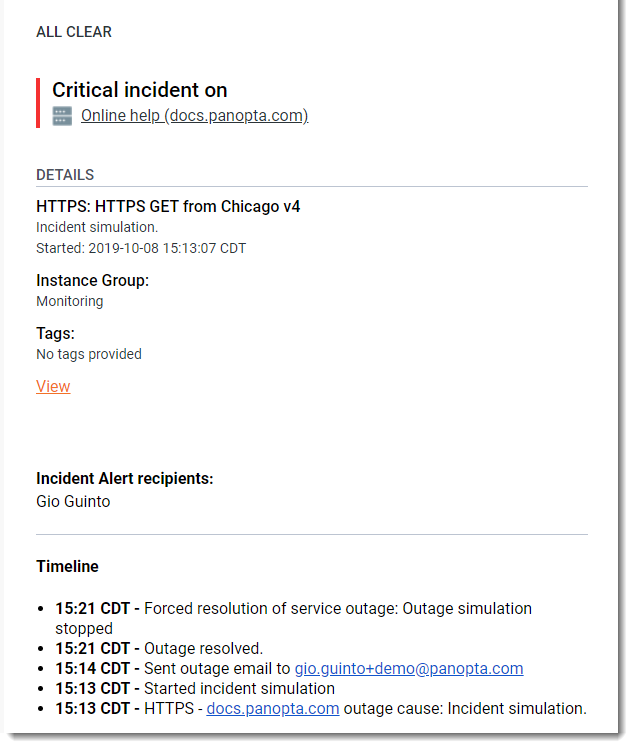Click the 'Outage resolved.' timeline entry
The image size is (633, 748).
coord(203,648)
